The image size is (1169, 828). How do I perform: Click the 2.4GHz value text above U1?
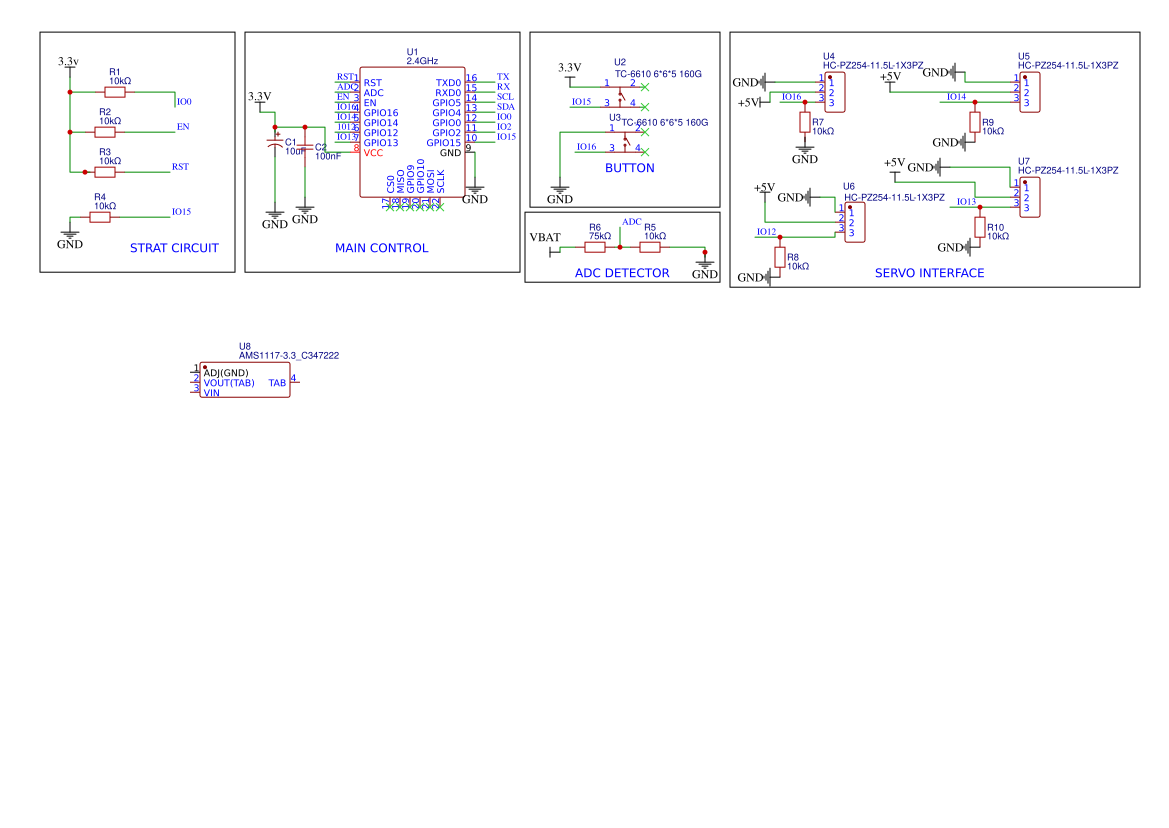click(422, 61)
